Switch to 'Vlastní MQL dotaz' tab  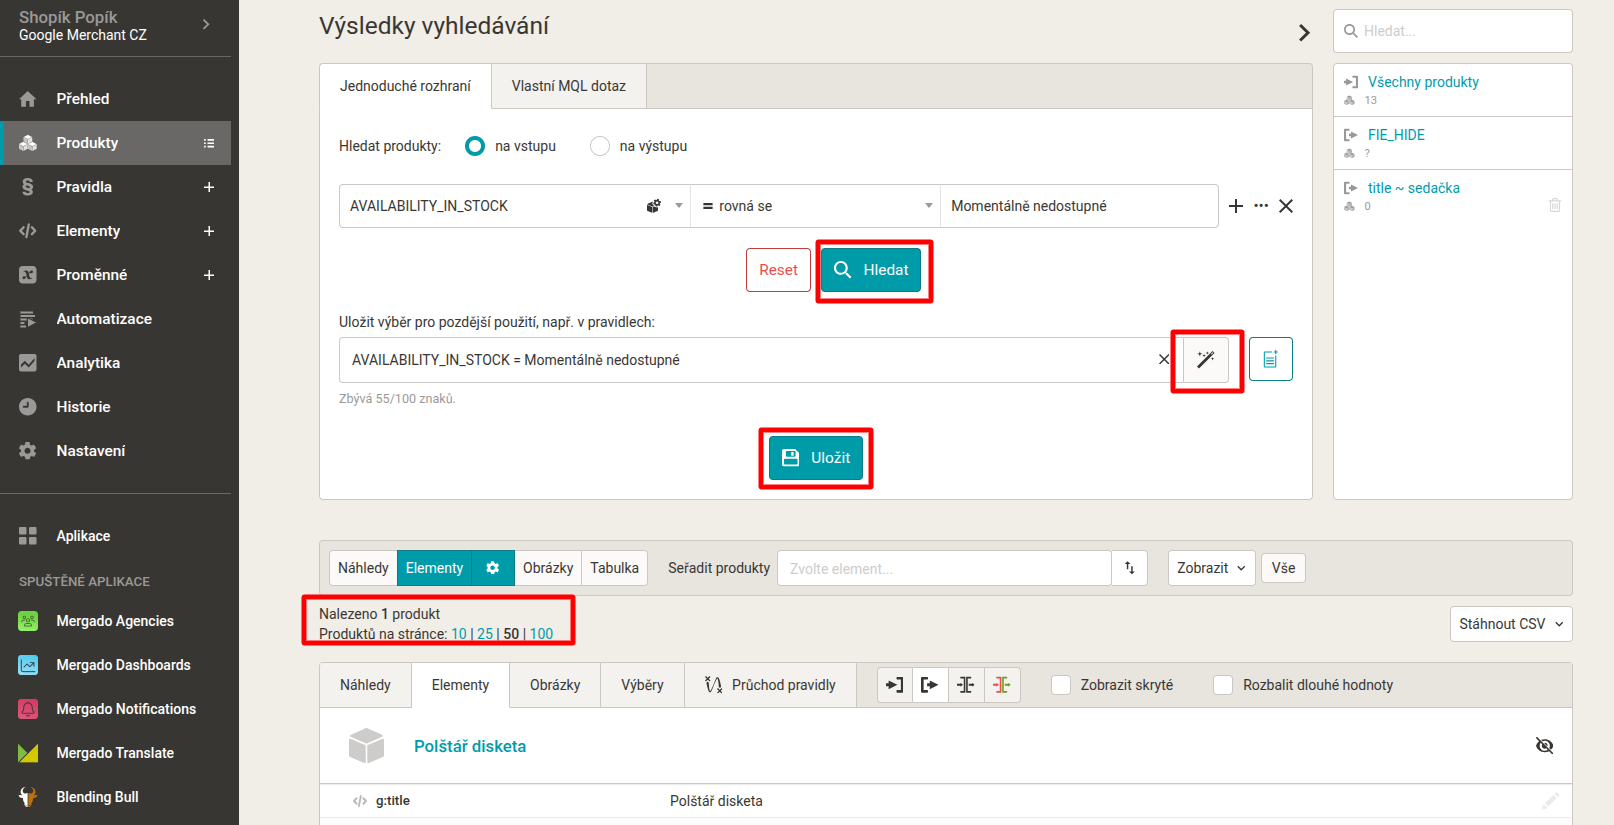point(568,86)
